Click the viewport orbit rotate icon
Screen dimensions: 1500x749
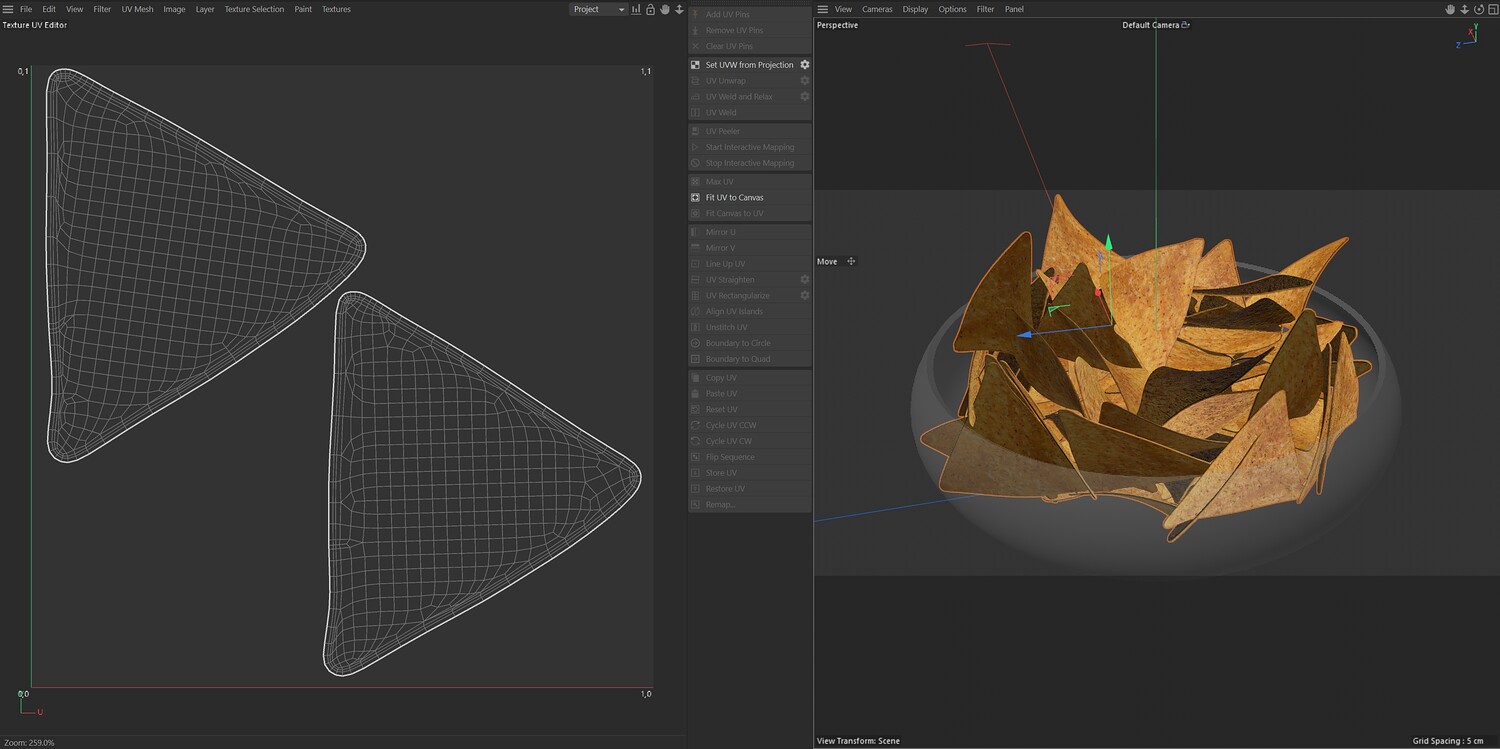click(x=1477, y=9)
